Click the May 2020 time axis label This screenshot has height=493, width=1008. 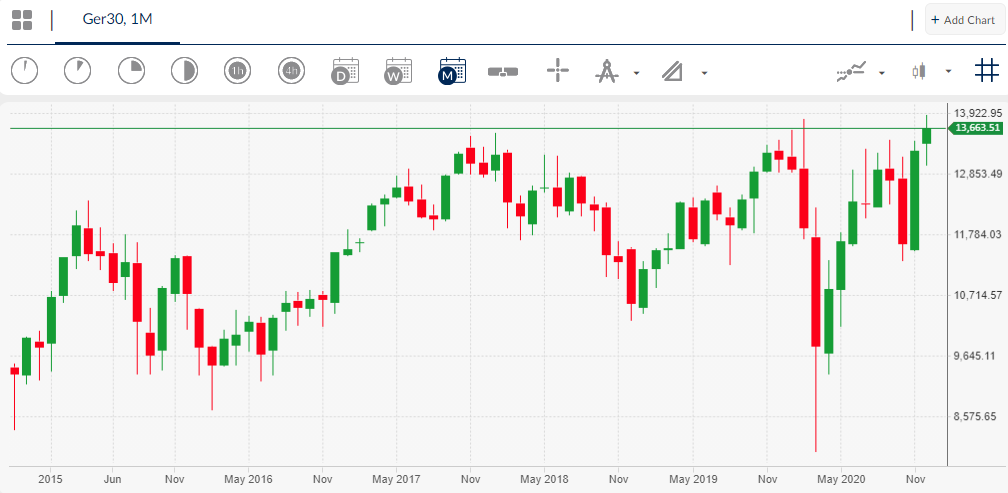841,479
